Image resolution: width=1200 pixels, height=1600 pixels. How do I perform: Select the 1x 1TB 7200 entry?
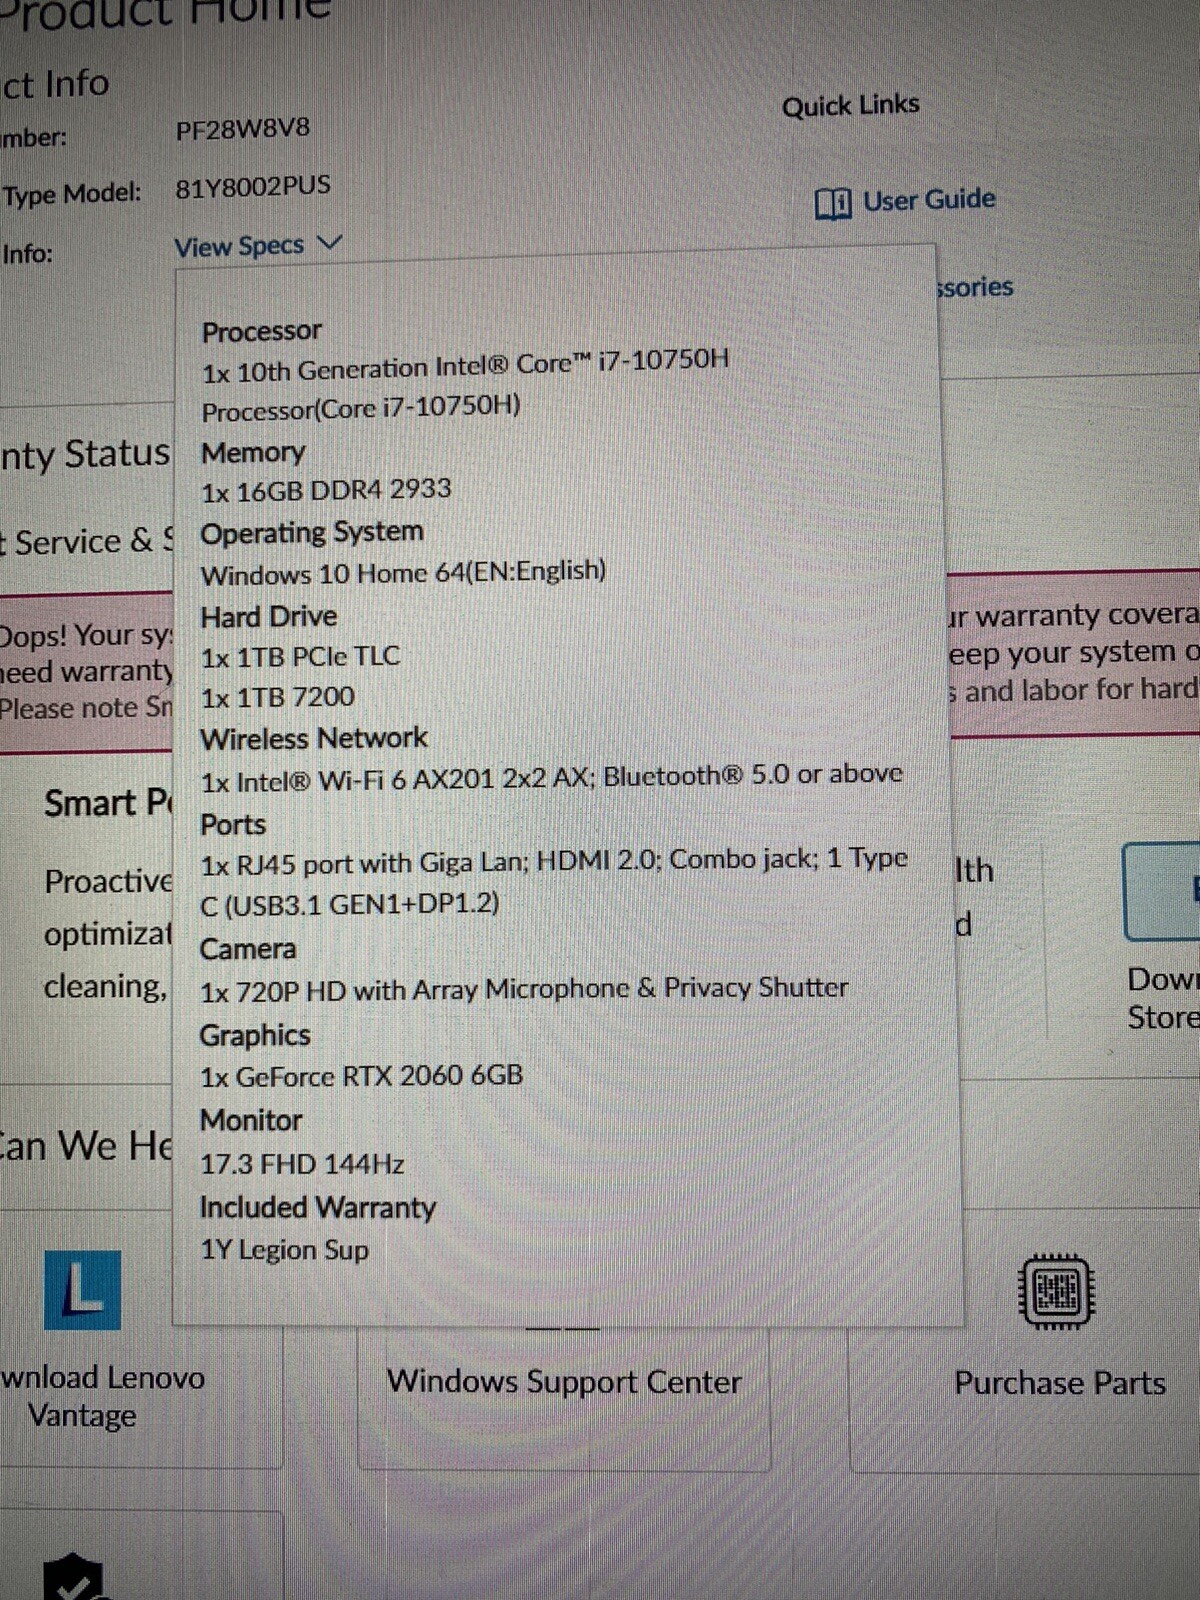point(278,697)
